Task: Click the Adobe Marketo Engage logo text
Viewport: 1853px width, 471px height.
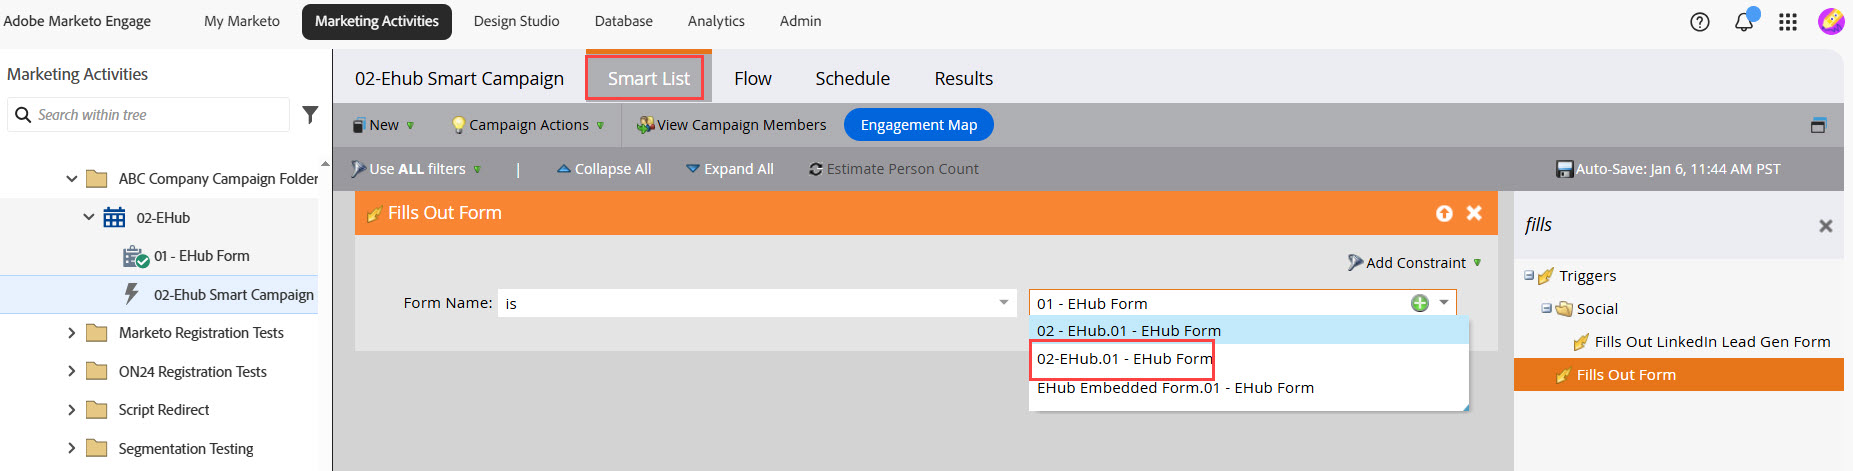Action: [x=77, y=21]
